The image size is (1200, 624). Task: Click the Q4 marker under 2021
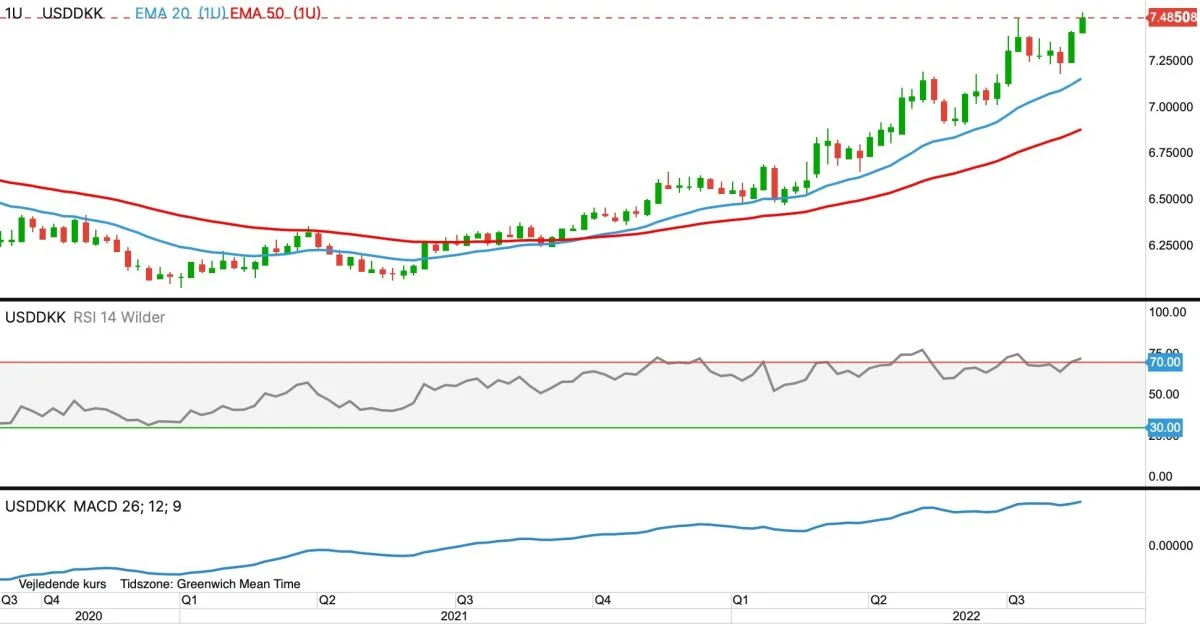click(602, 600)
